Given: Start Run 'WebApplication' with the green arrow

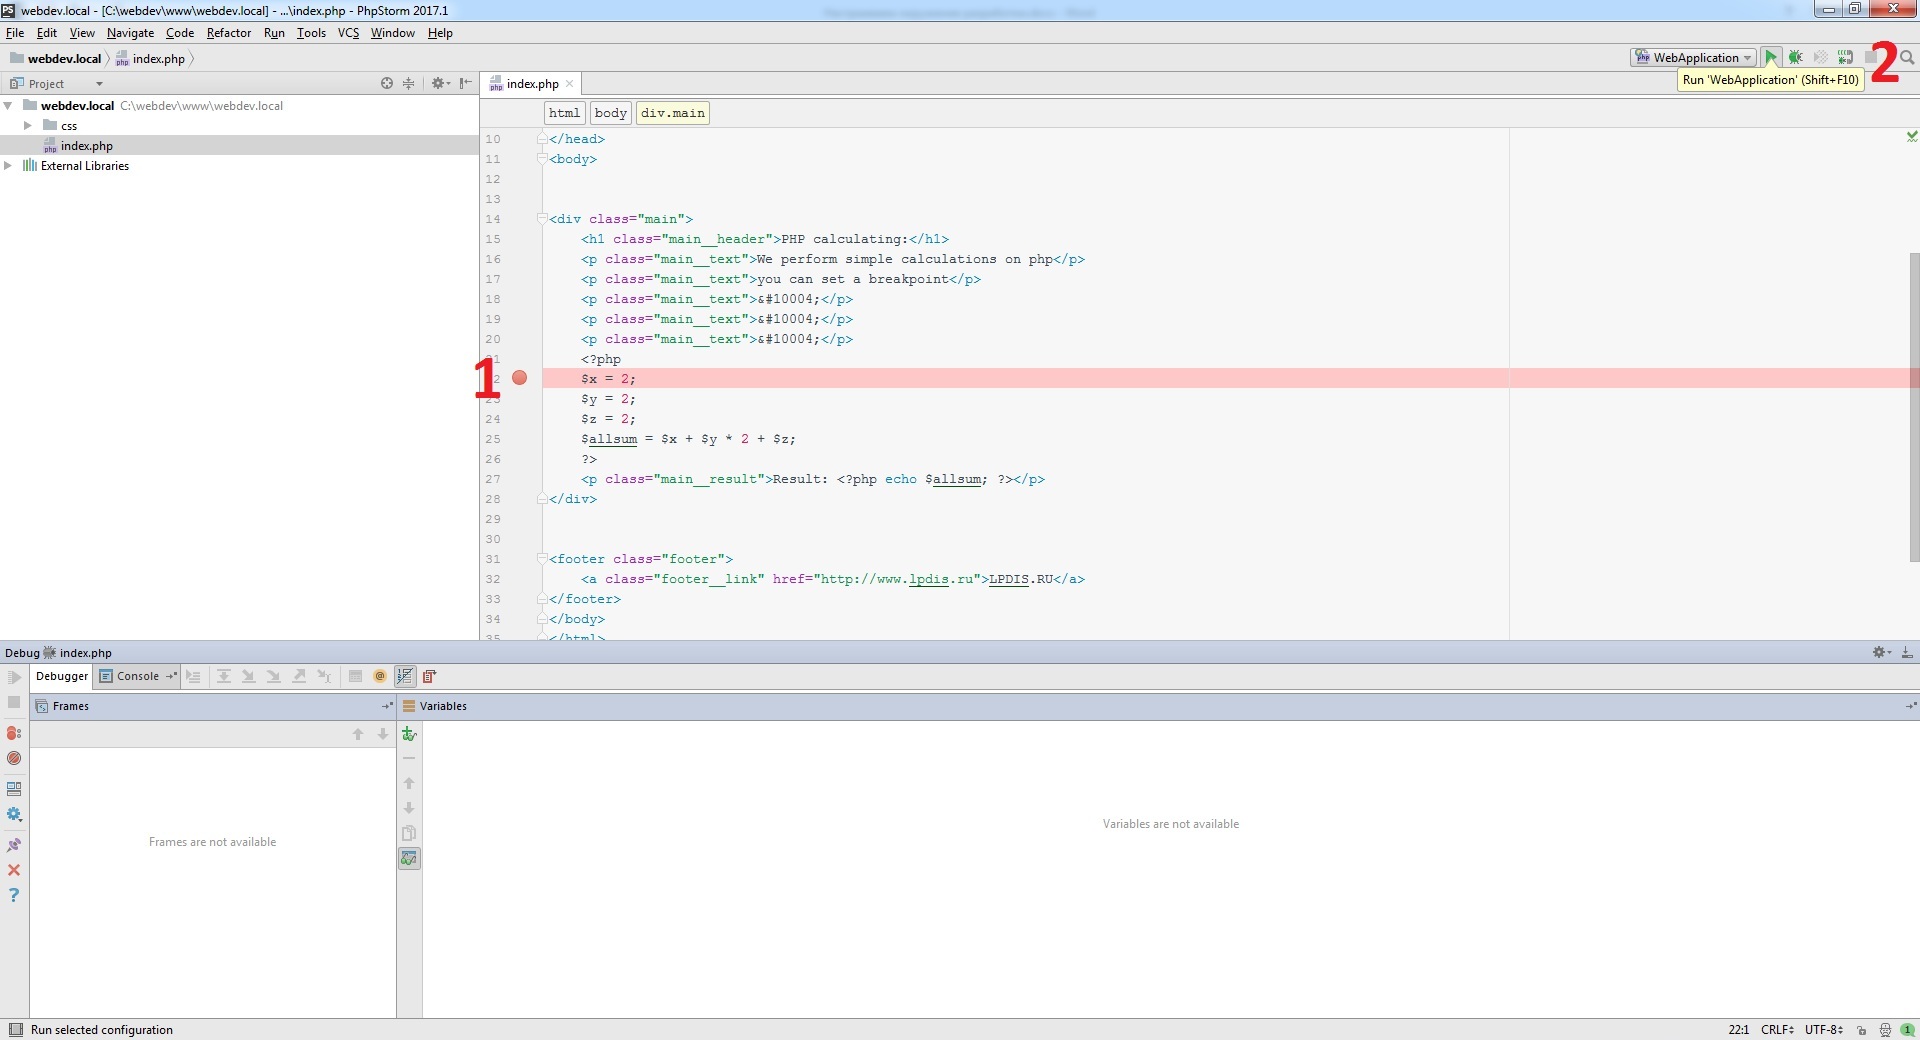Looking at the screenshot, I should pos(1770,57).
